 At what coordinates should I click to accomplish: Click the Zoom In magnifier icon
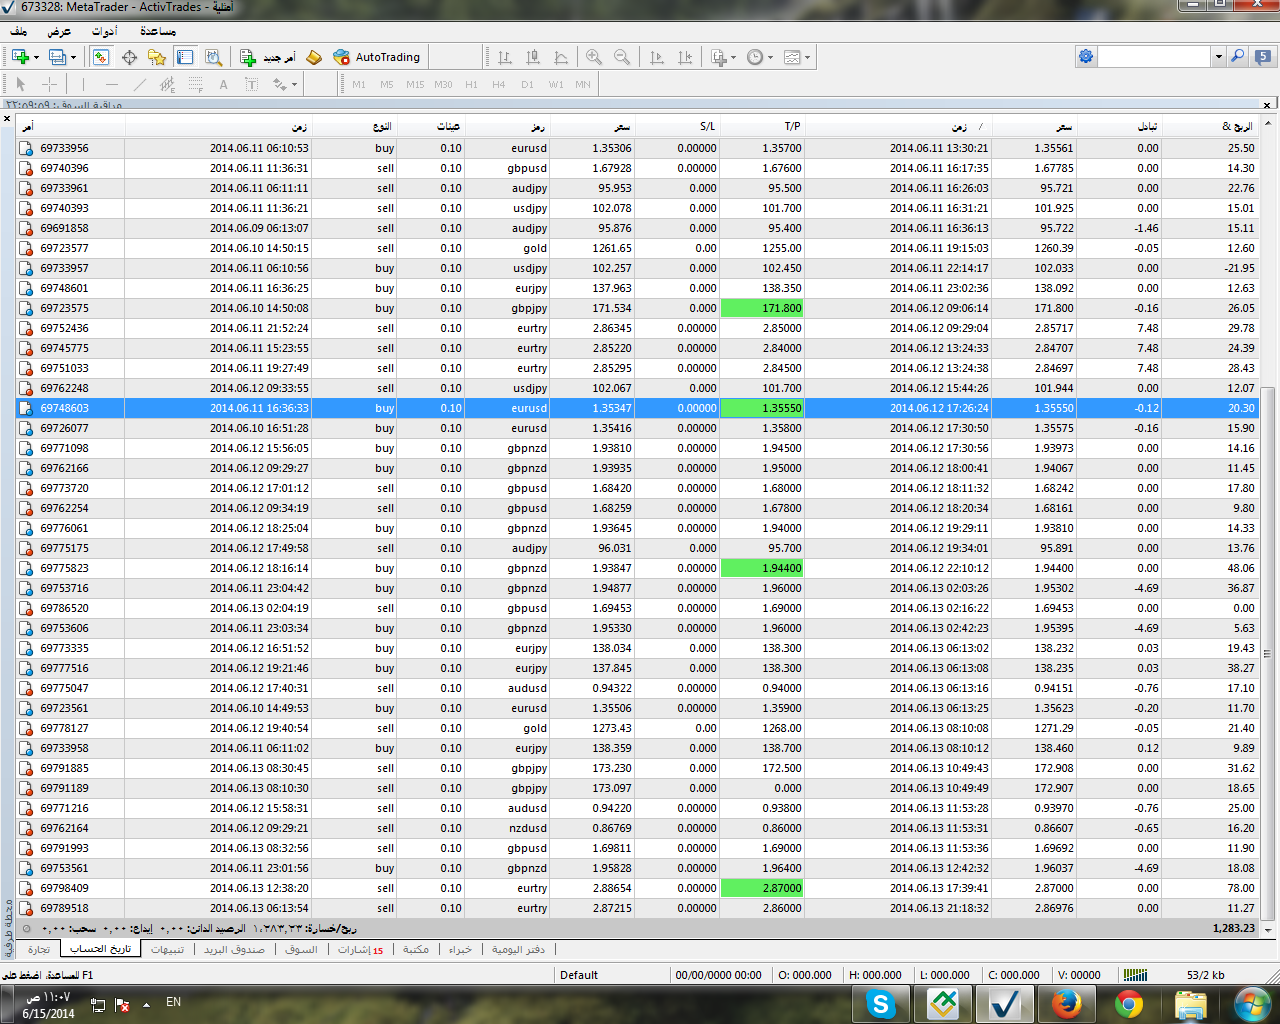point(594,57)
